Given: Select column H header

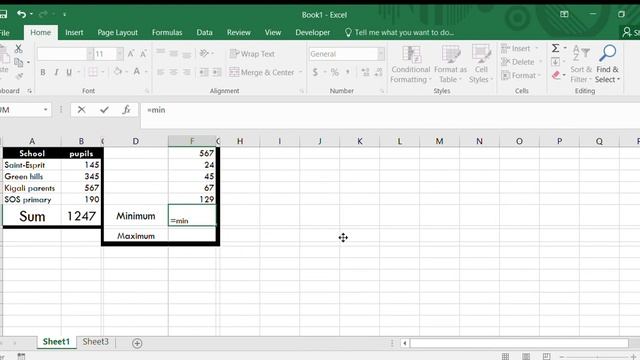Looking at the screenshot, I should [240, 141].
